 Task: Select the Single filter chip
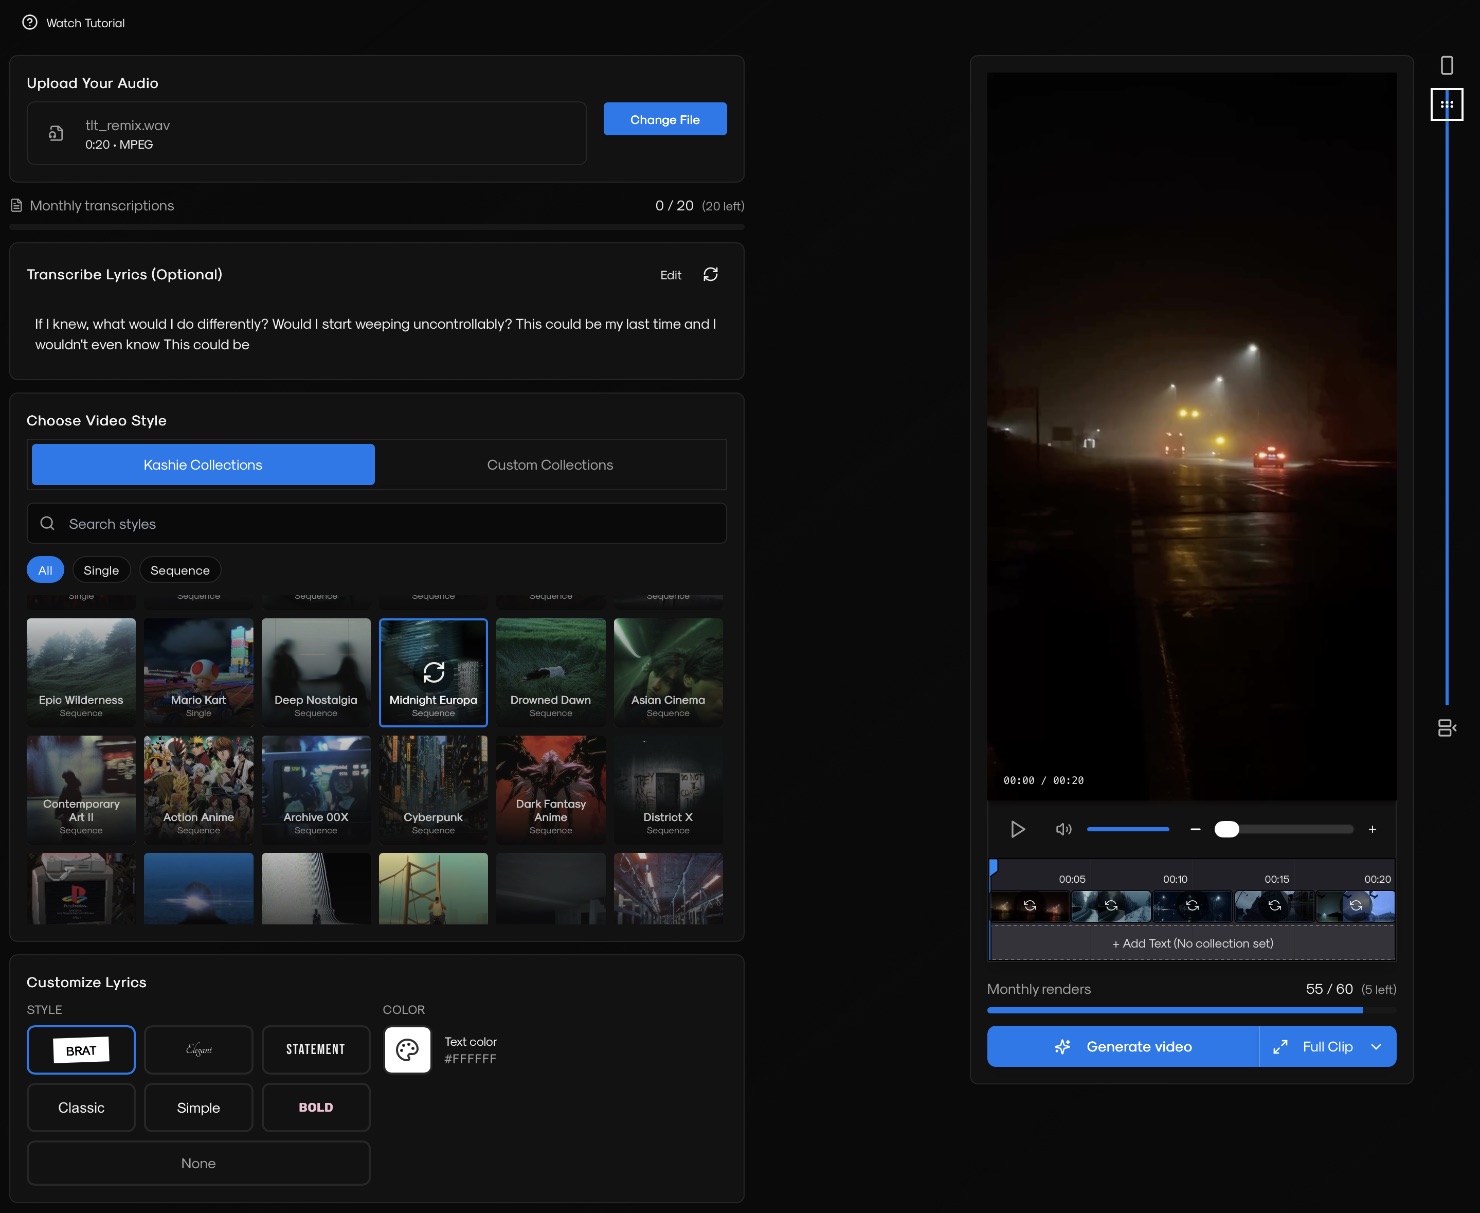click(101, 570)
